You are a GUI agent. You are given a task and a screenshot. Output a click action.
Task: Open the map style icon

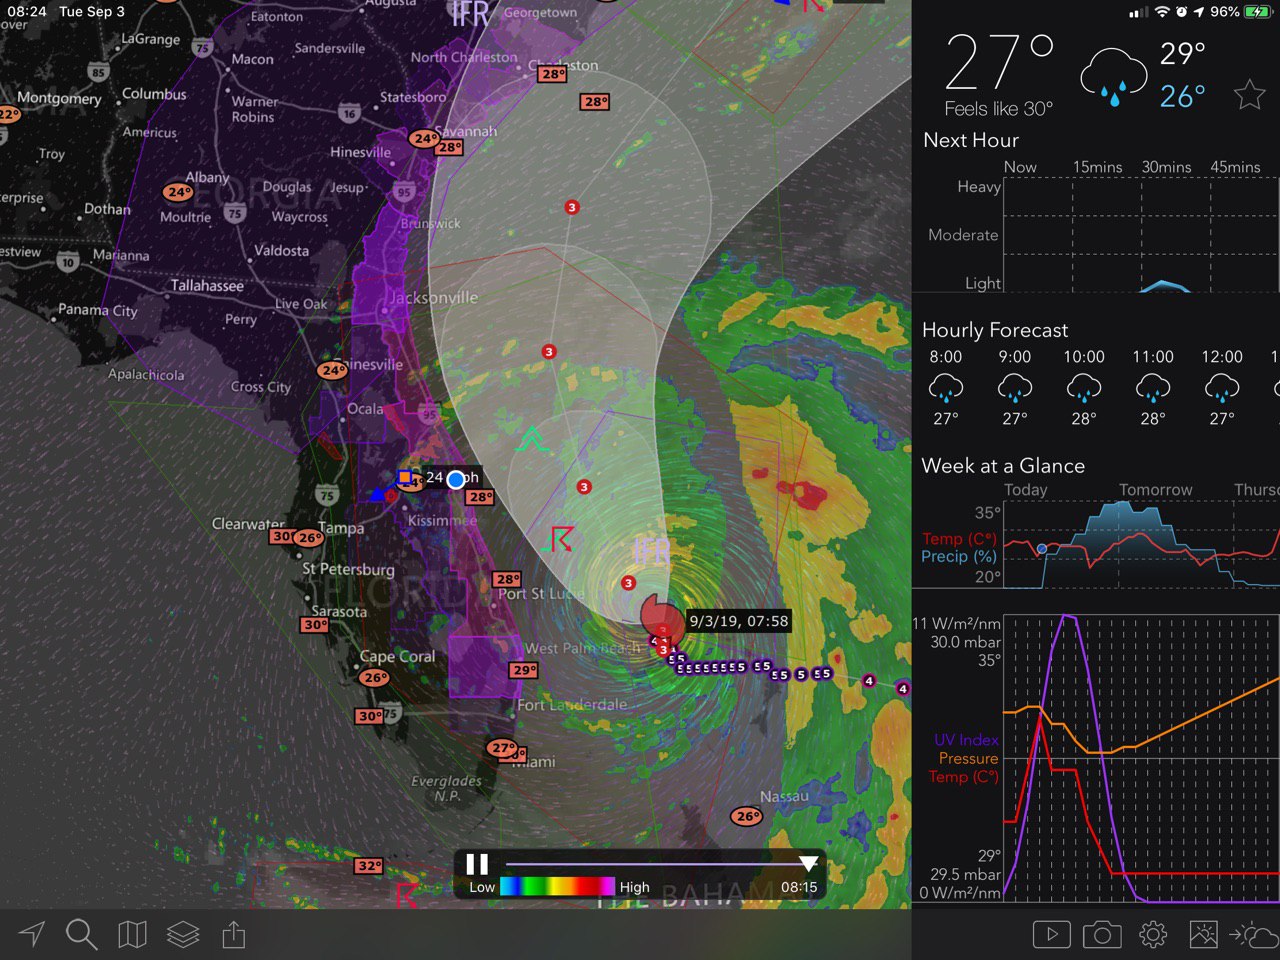click(x=132, y=935)
